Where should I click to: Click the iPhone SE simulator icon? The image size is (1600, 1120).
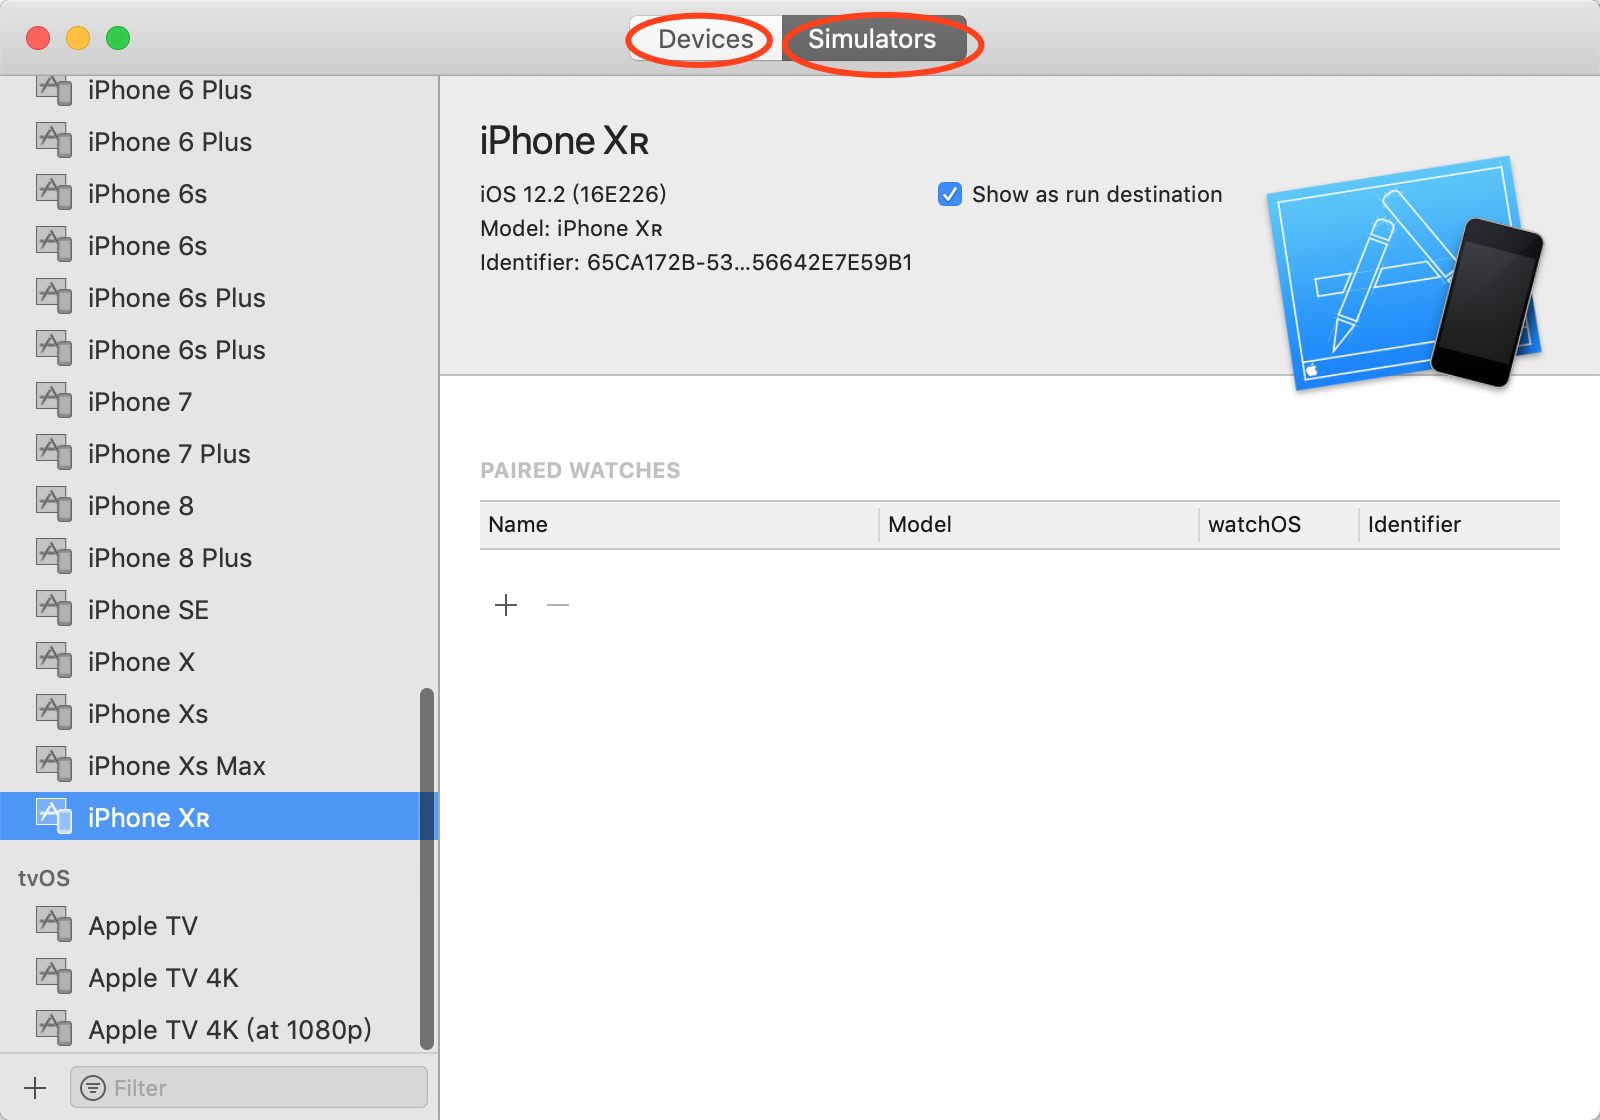(x=54, y=609)
